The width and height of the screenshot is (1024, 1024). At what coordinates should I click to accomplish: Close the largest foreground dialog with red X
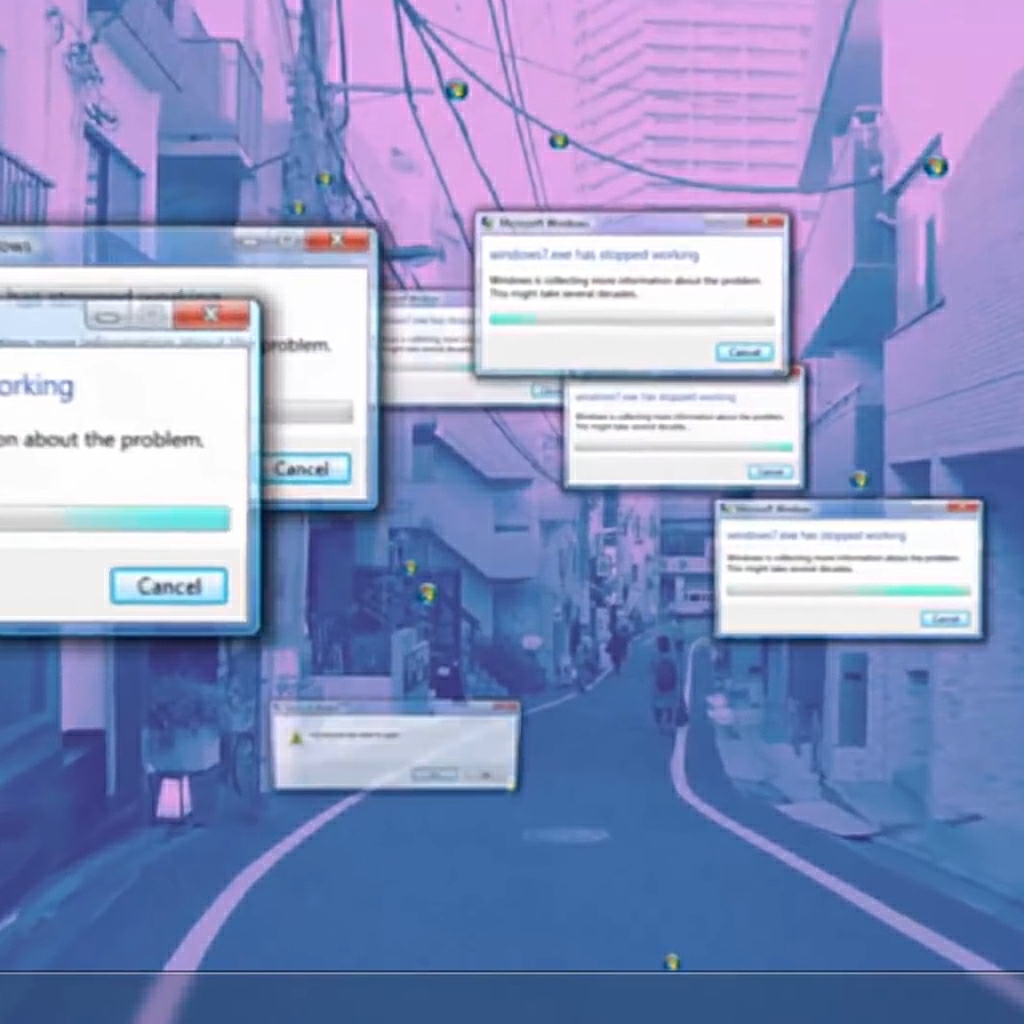point(211,315)
